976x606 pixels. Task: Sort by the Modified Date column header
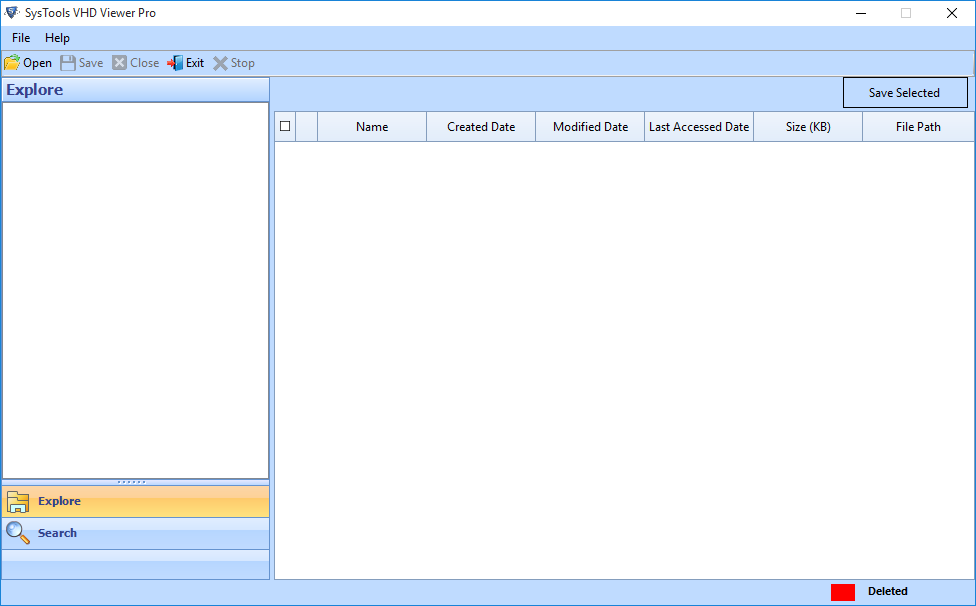tap(589, 126)
